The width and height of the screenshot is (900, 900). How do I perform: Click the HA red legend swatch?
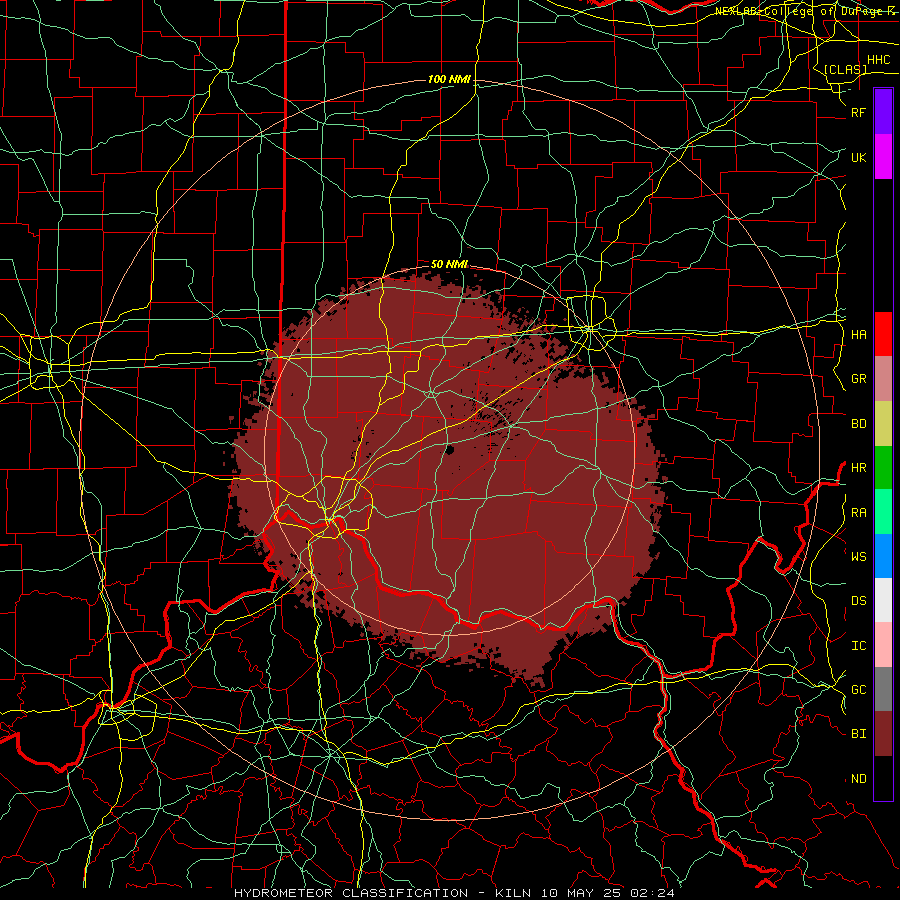[x=883, y=334]
